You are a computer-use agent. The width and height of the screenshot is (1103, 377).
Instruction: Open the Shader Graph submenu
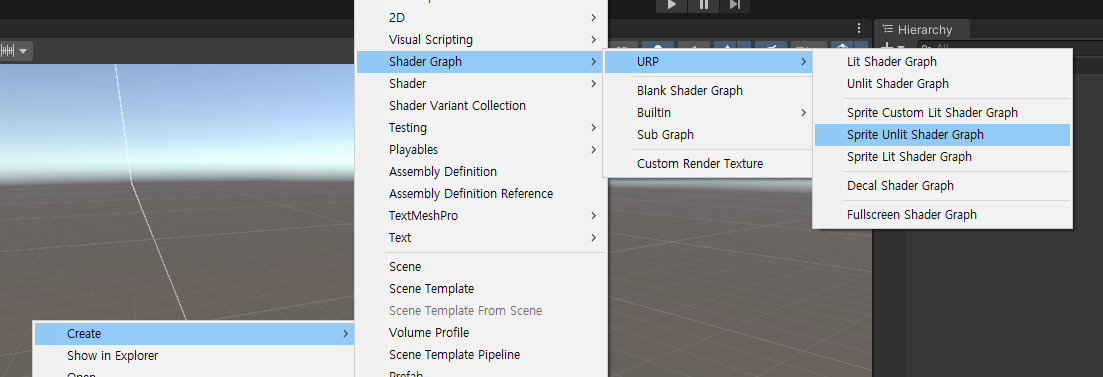click(481, 62)
